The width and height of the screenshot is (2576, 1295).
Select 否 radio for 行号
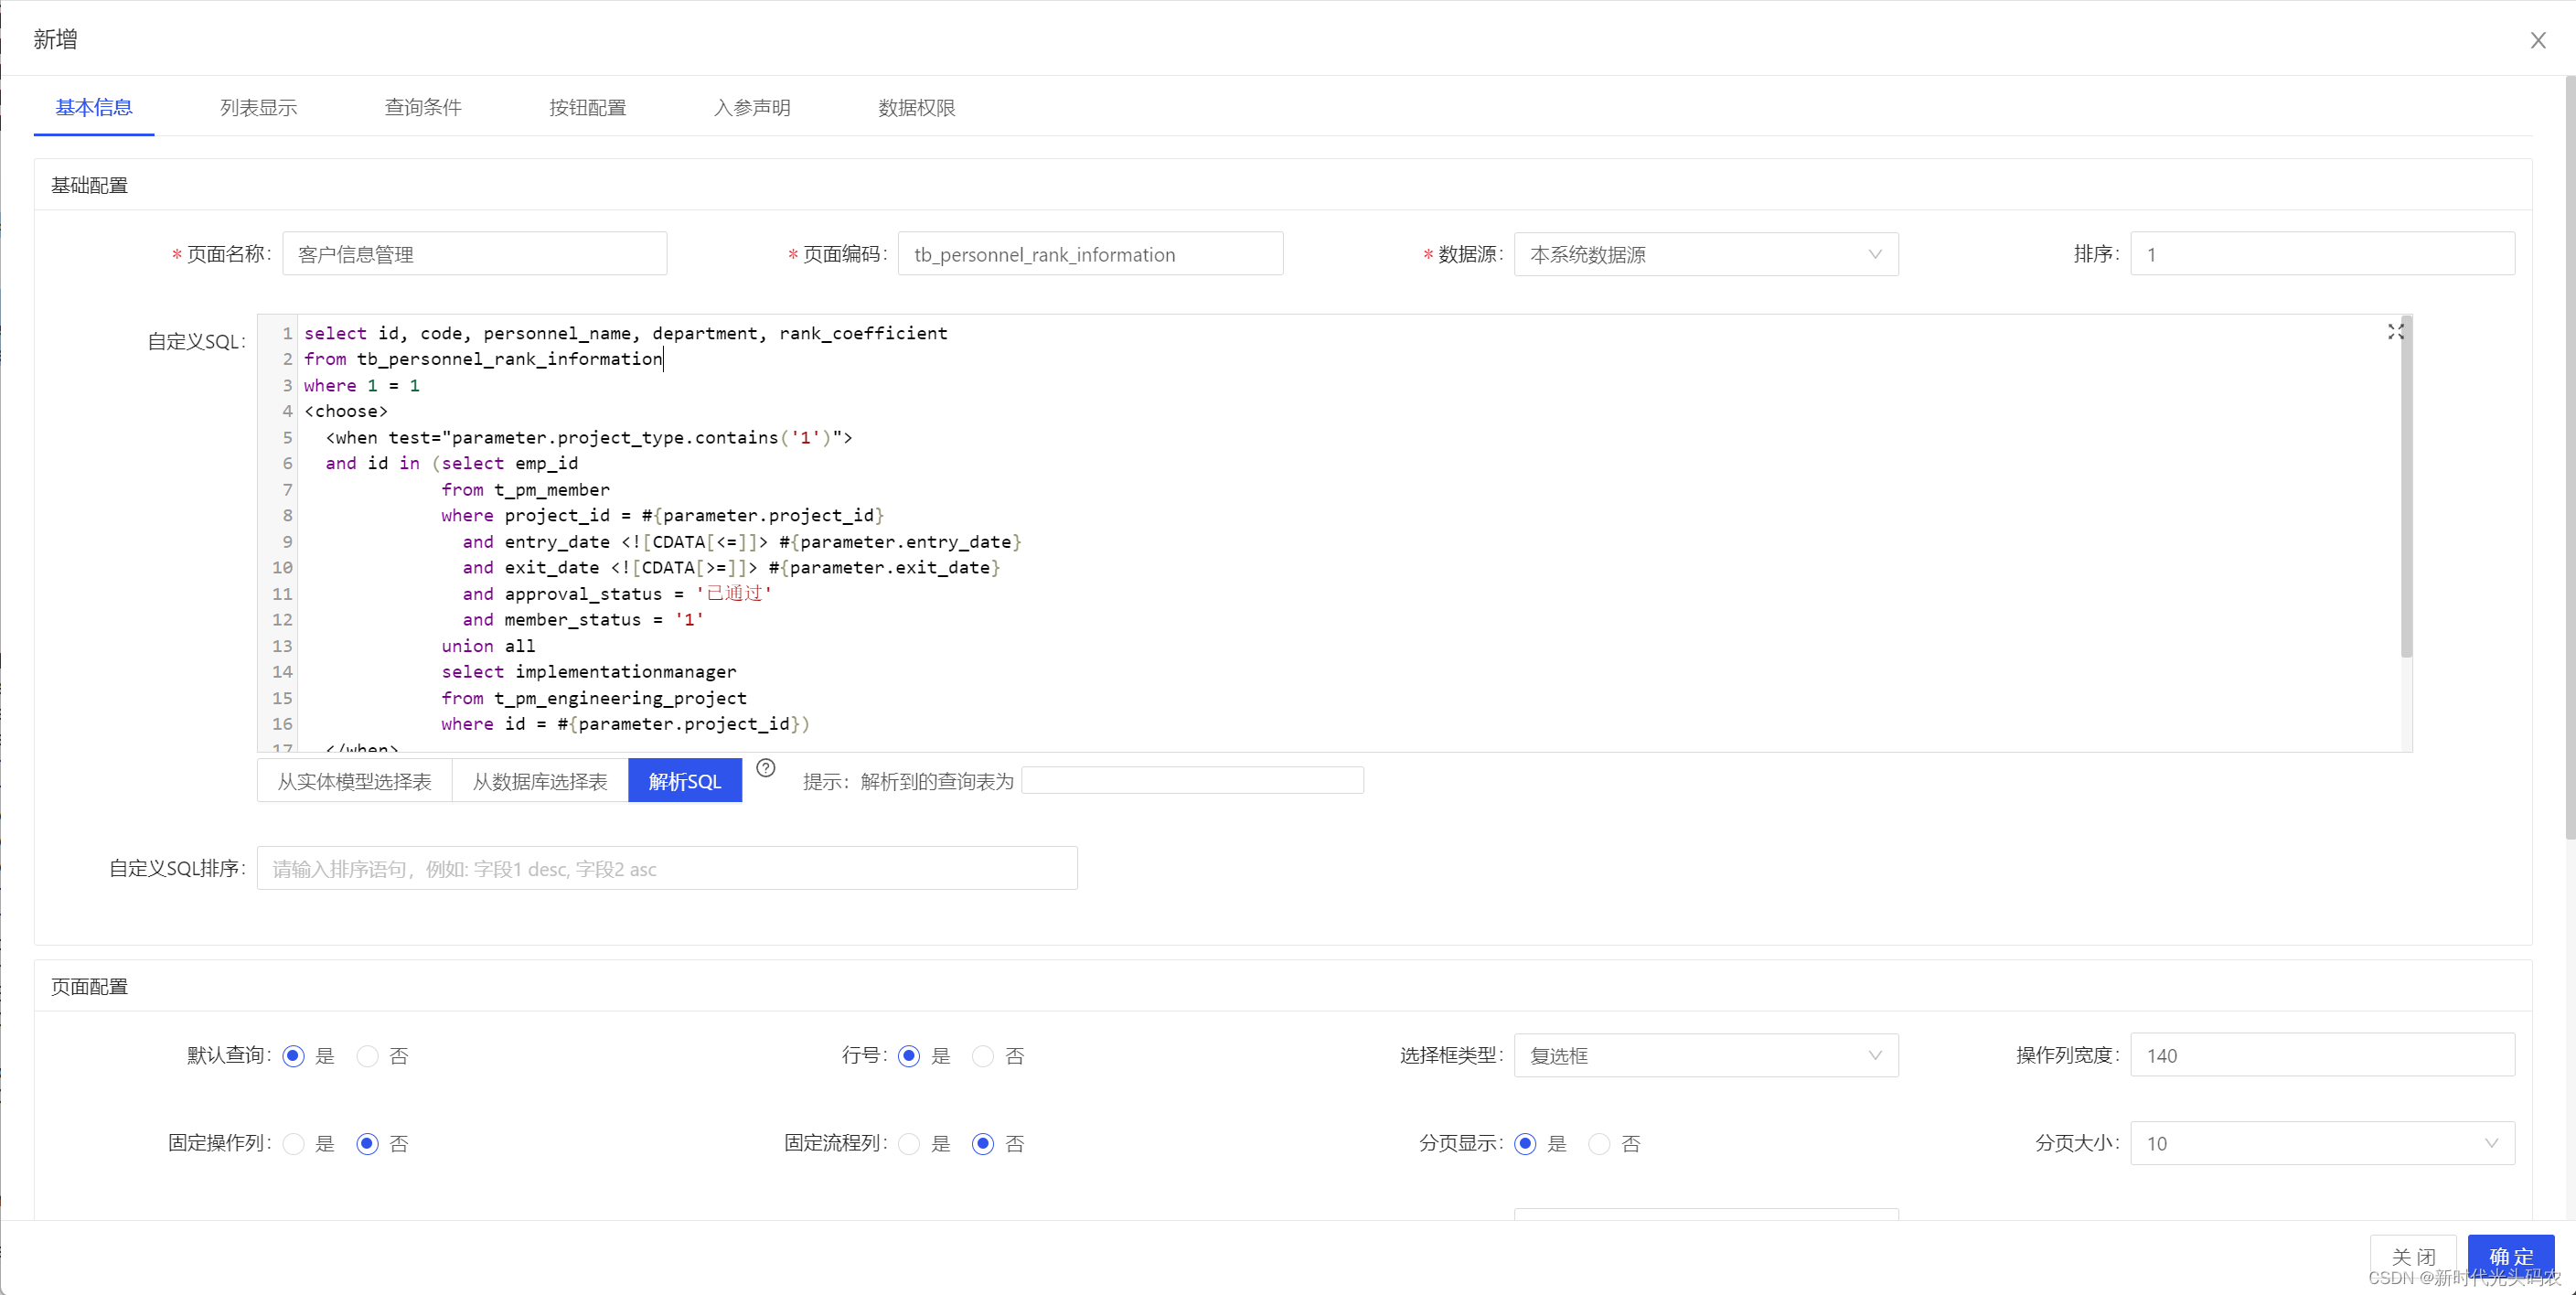(982, 1056)
